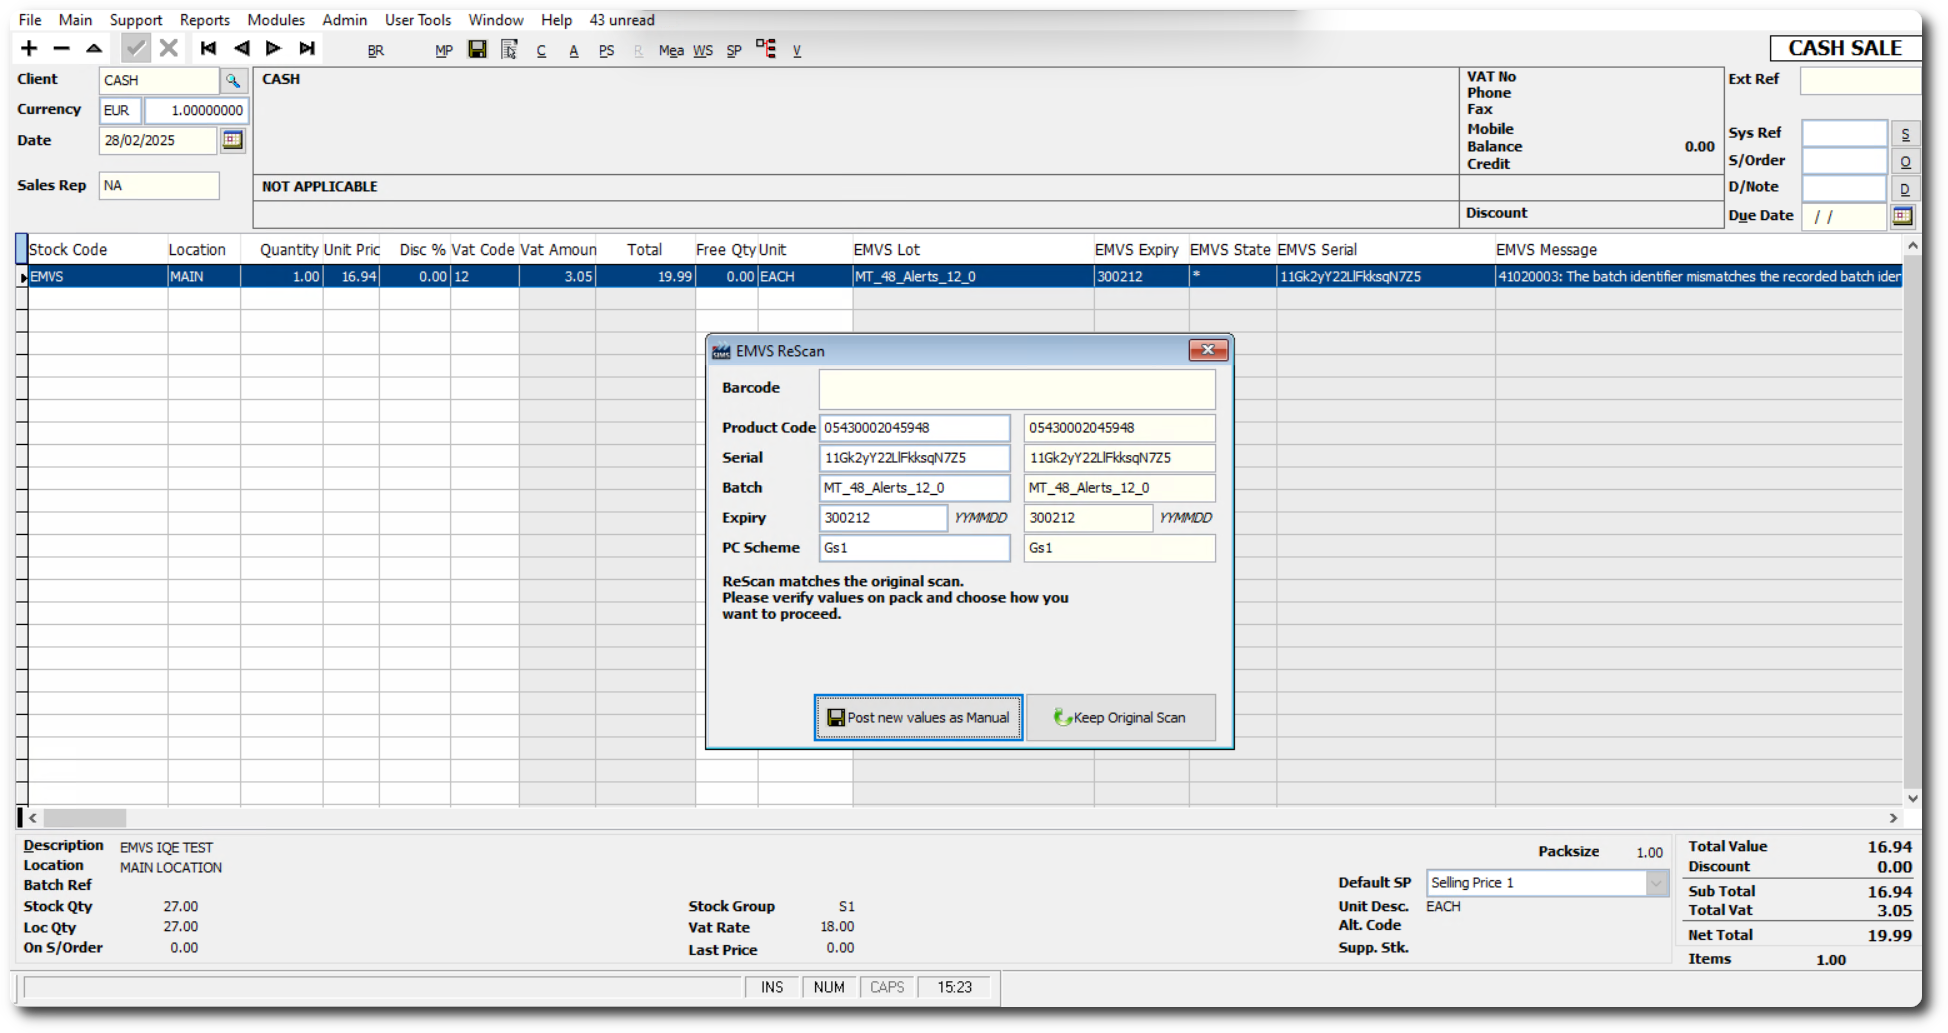Click the left Batch field in ReScan
Viewport: 1948px width, 1033px height.
coord(914,488)
